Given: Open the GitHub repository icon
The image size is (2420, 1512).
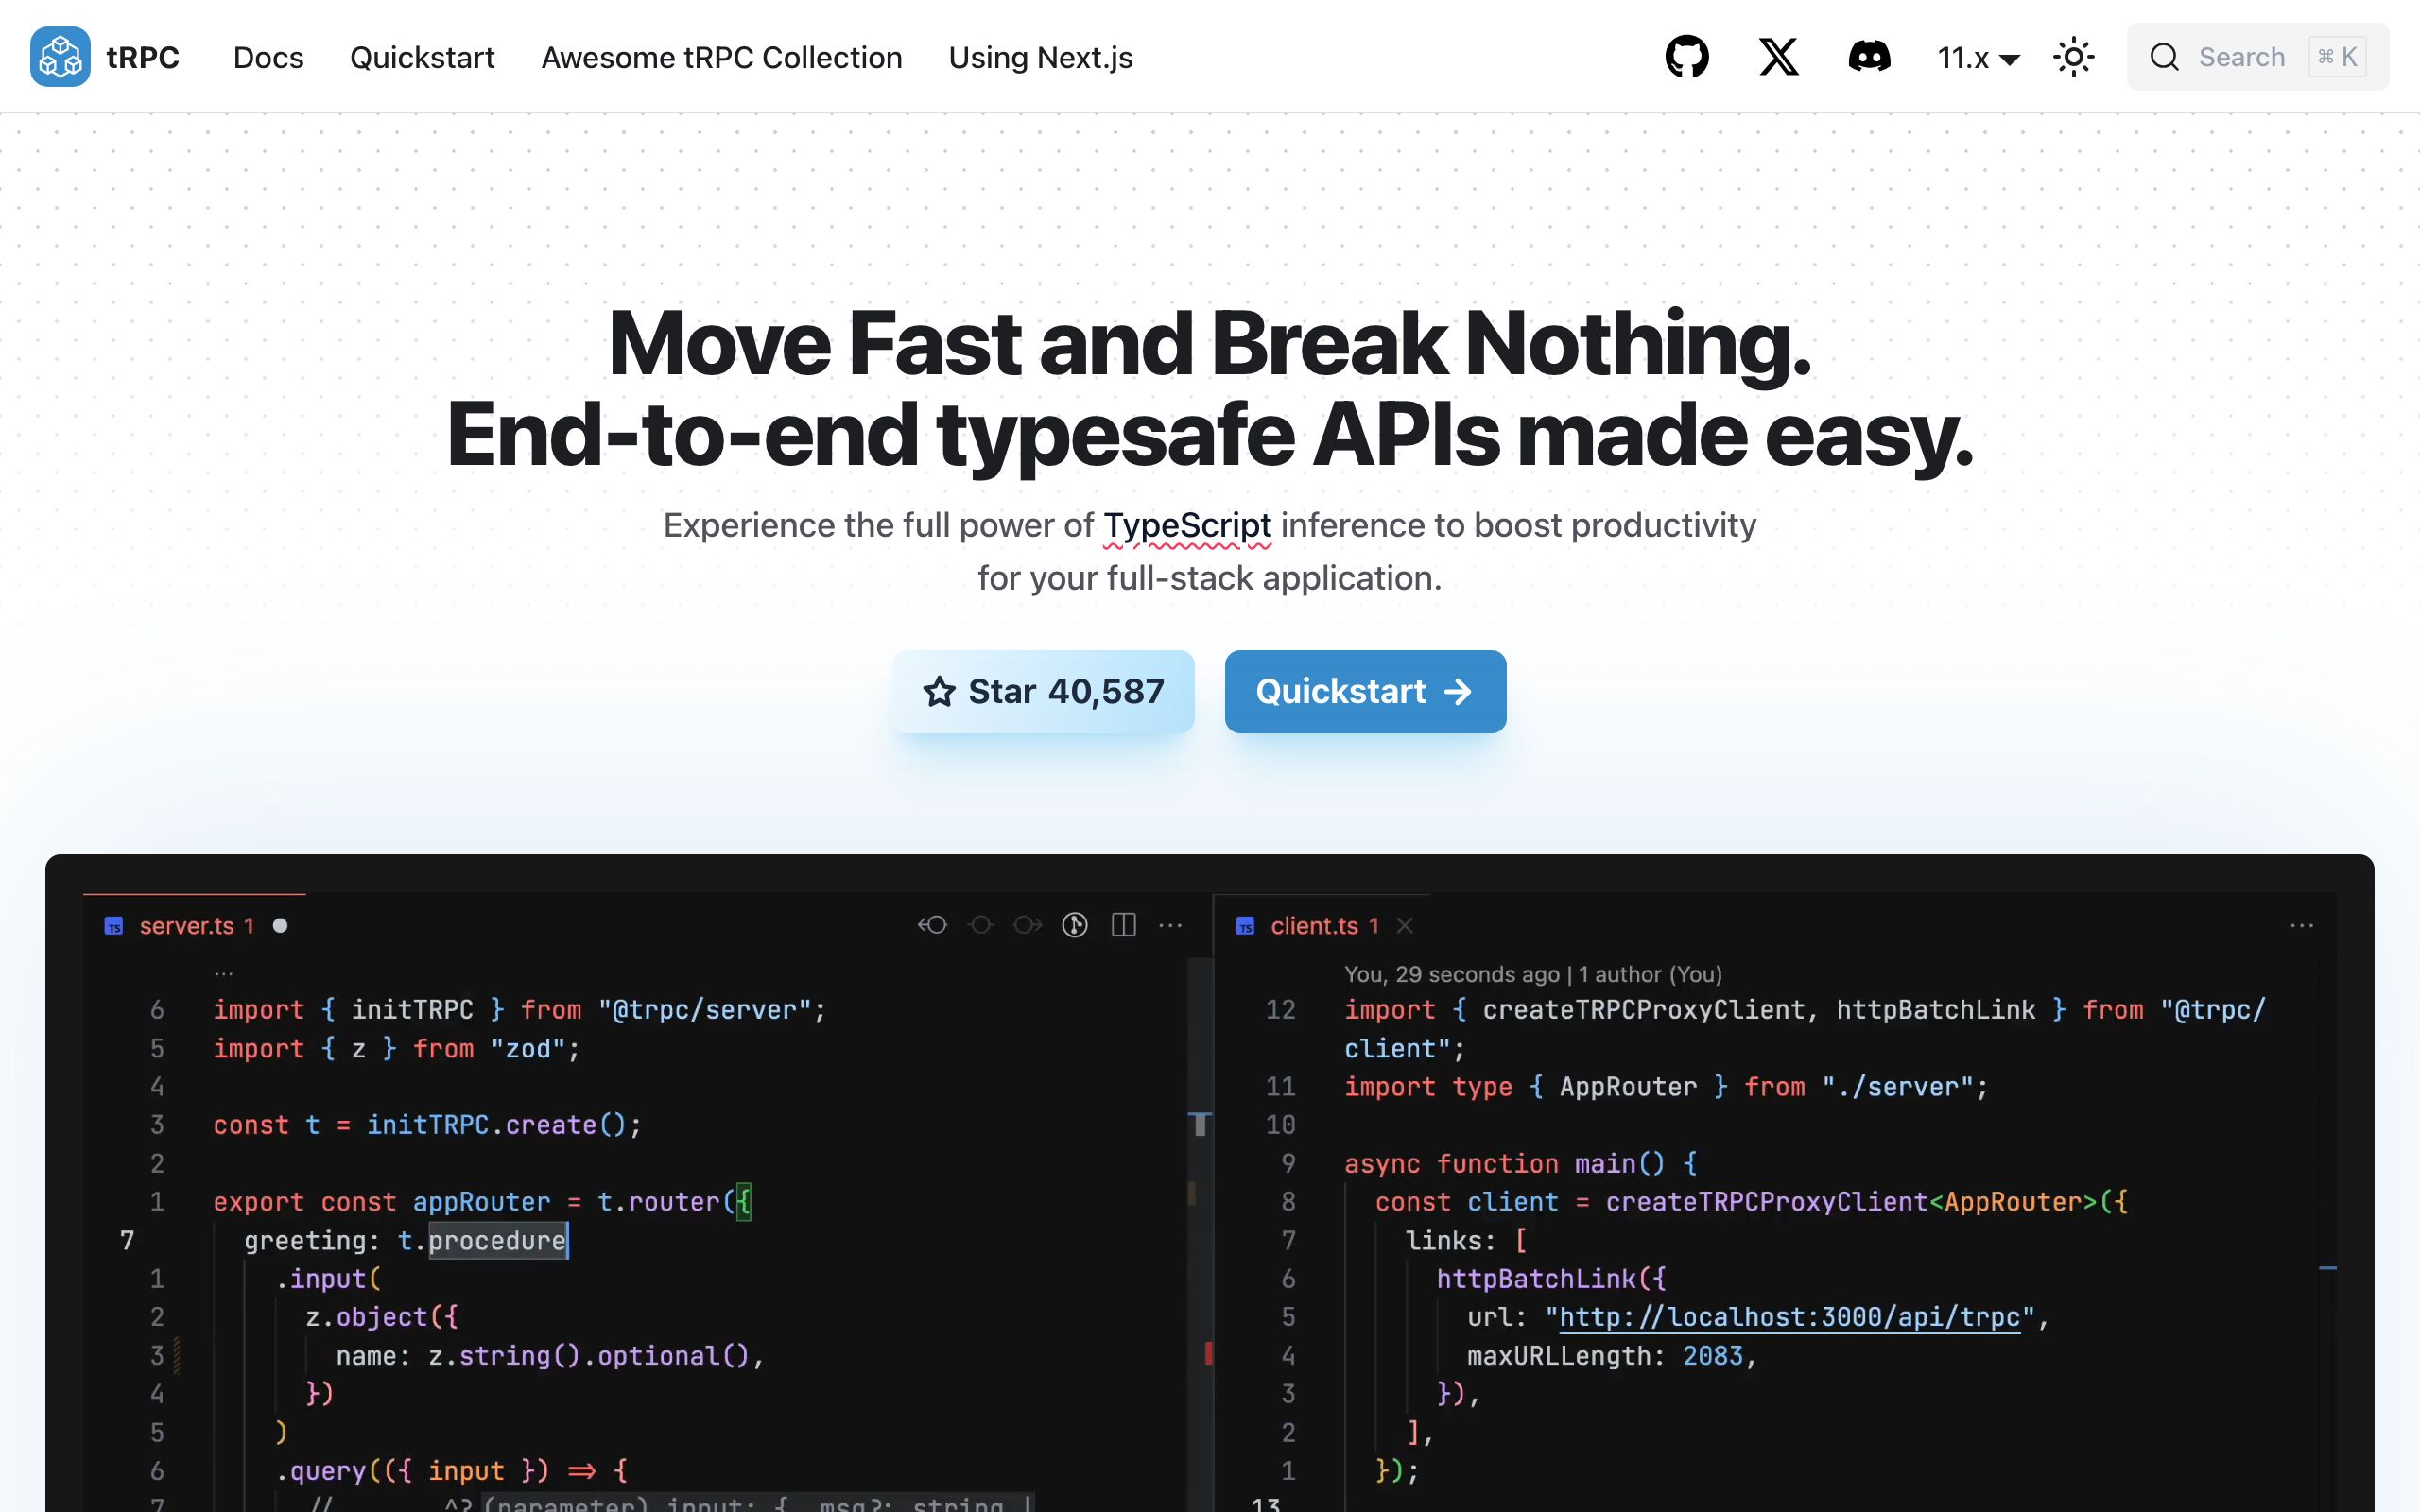Looking at the screenshot, I should [x=1687, y=57].
